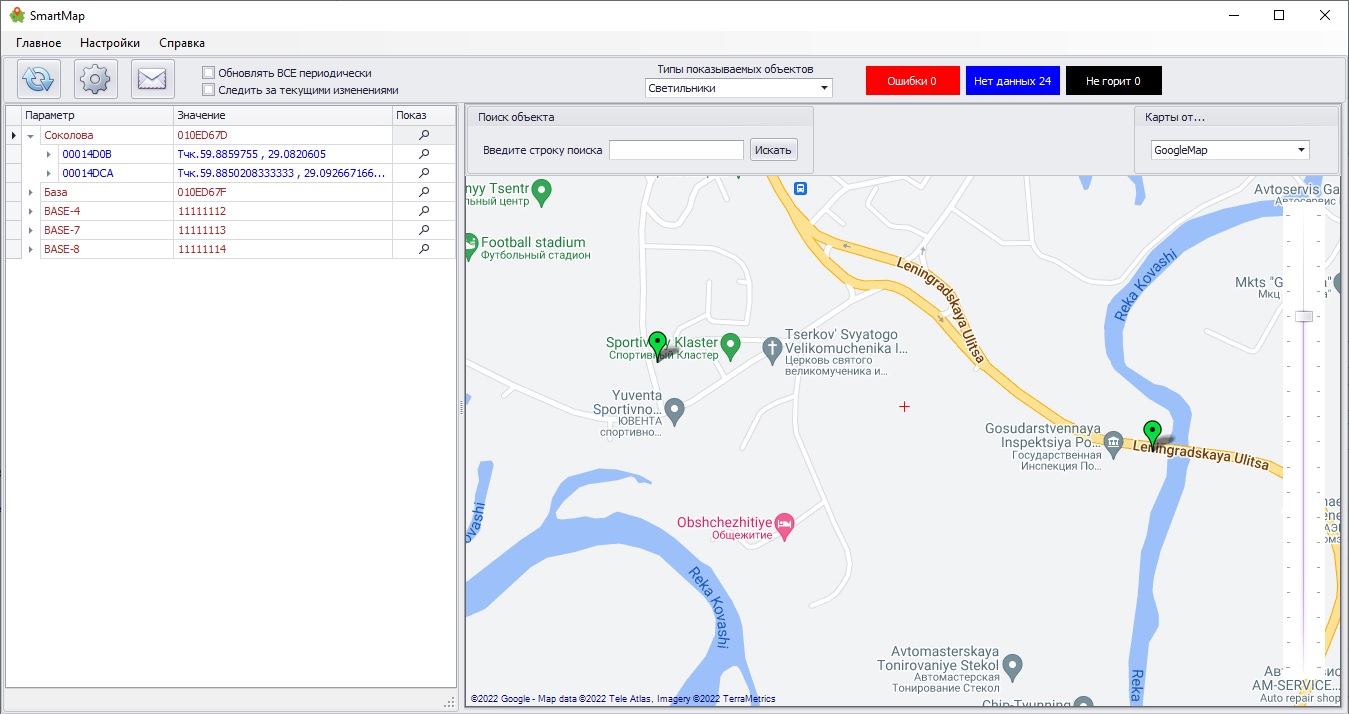Collapse the Соколова tree node

(30, 135)
